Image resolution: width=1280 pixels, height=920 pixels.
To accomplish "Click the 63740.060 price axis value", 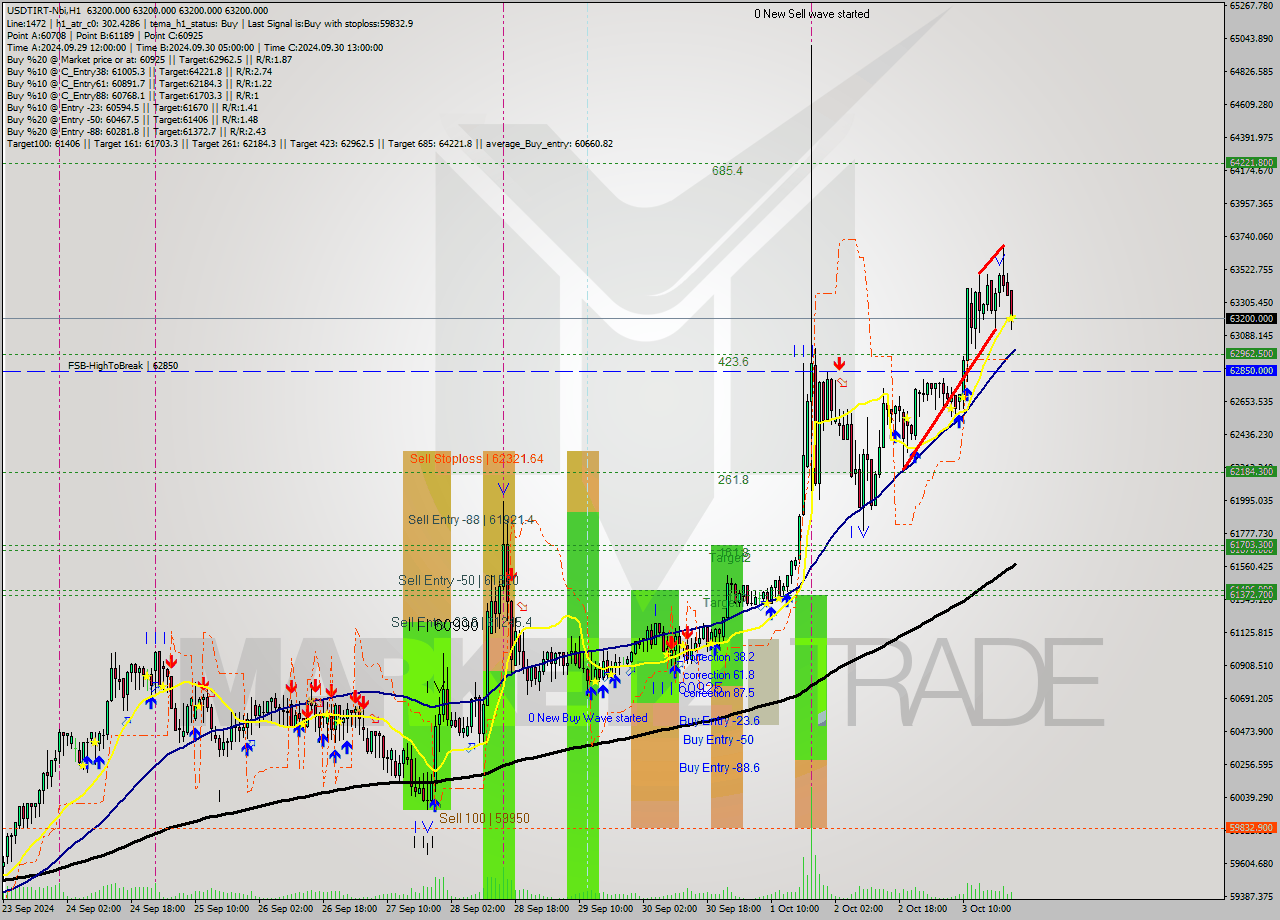I will tap(1252, 236).
